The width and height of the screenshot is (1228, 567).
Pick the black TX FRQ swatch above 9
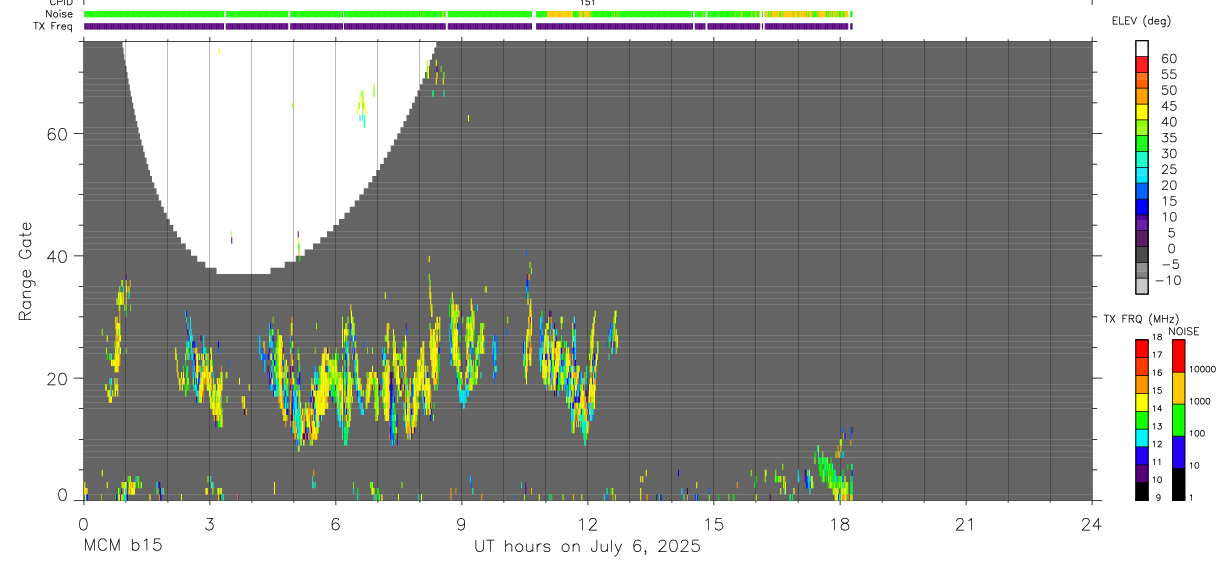click(x=1141, y=490)
